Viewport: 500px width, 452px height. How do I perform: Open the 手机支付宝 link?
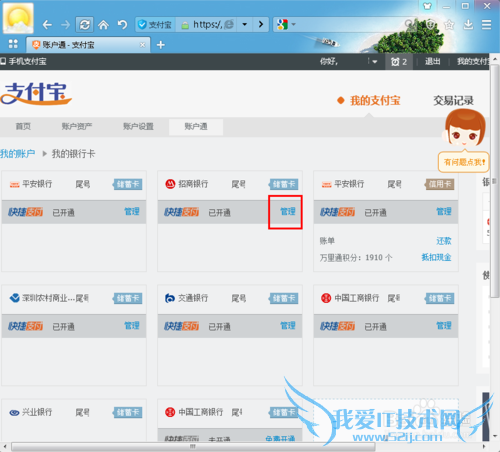(23, 61)
